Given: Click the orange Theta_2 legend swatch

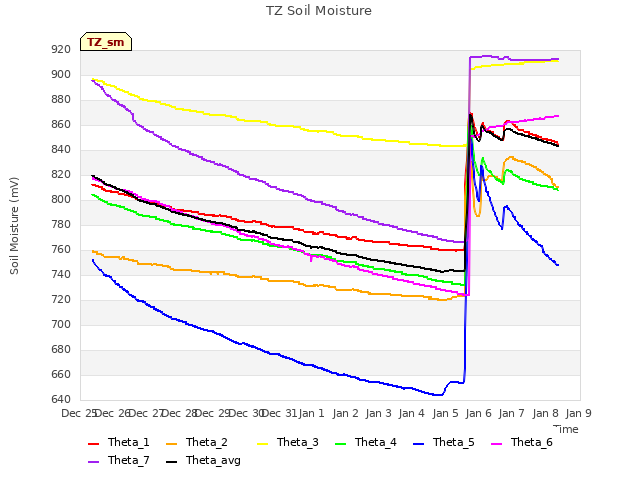Looking at the screenshot, I should click(172, 444).
